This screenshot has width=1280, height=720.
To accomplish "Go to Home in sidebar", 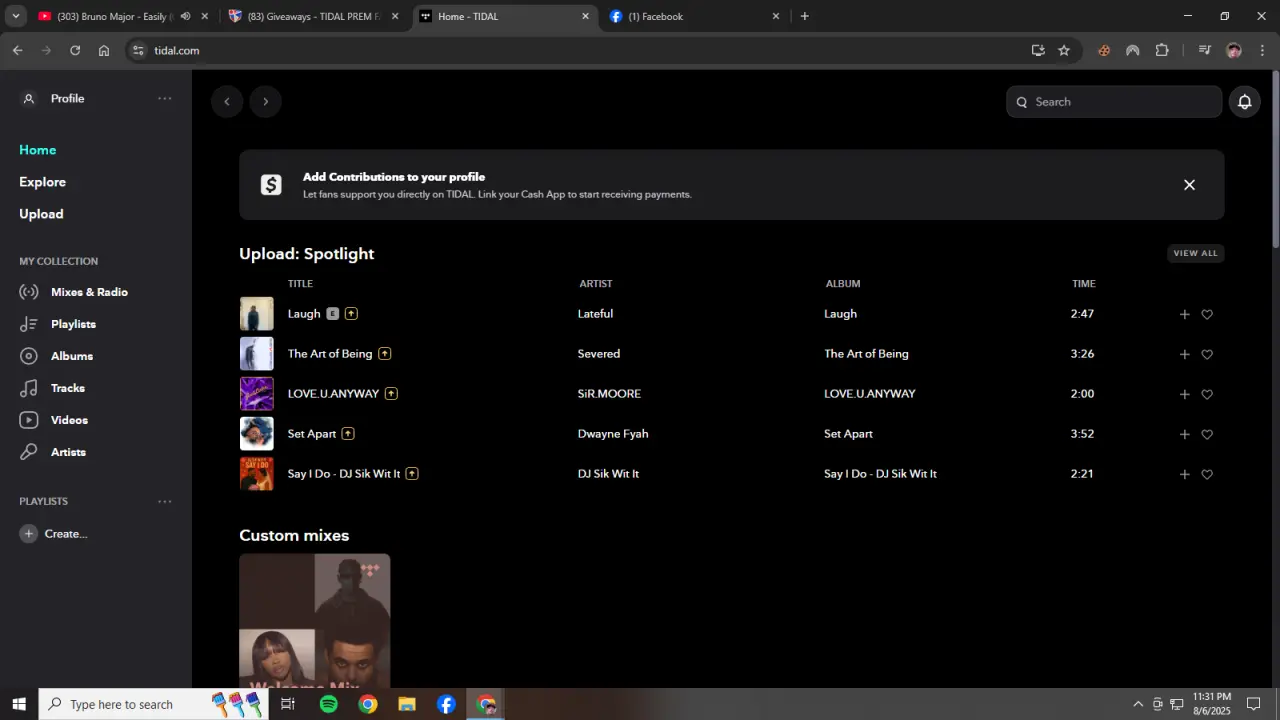I will pos(38,150).
